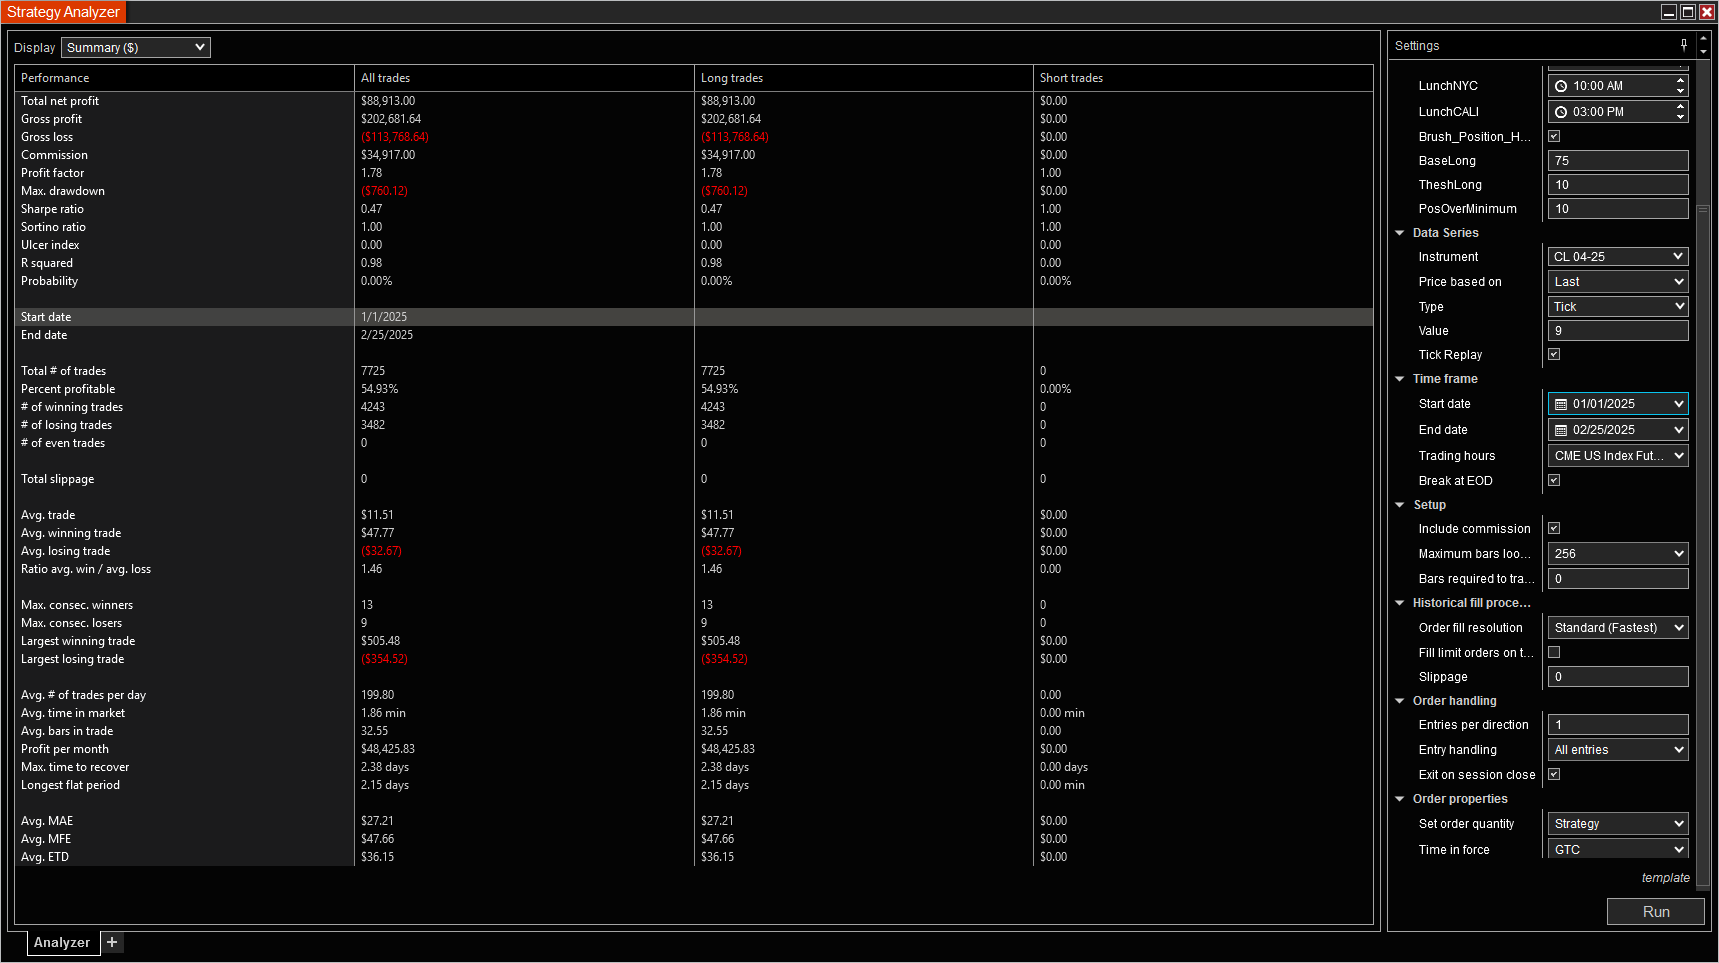Open the Display Summary ($) dropdown
This screenshot has width=1719, height=963.
136,47
